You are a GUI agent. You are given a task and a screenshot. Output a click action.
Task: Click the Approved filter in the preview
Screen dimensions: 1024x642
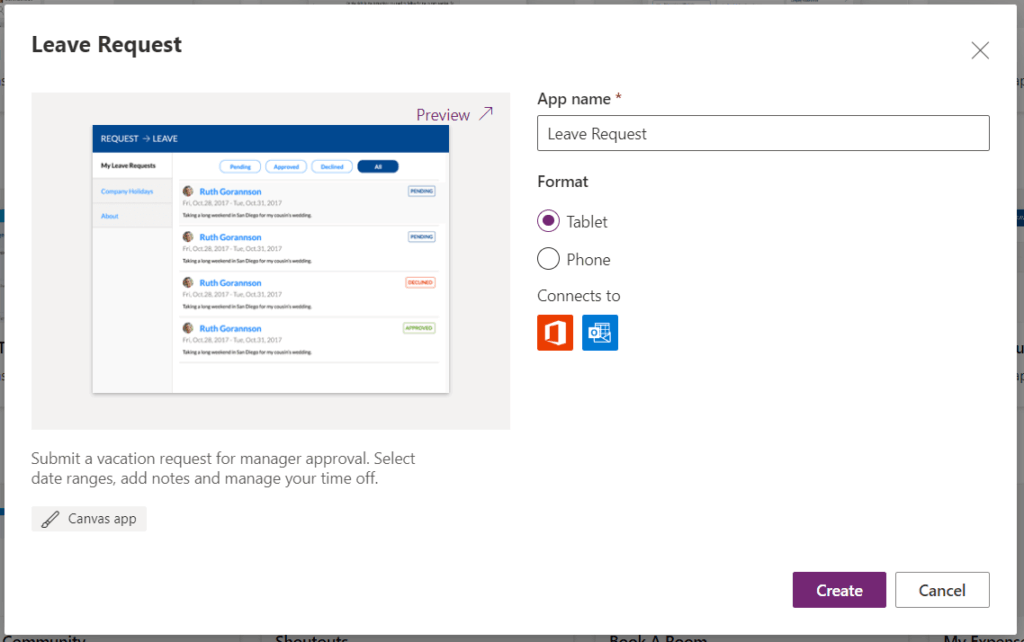click(x=286, y=167)
